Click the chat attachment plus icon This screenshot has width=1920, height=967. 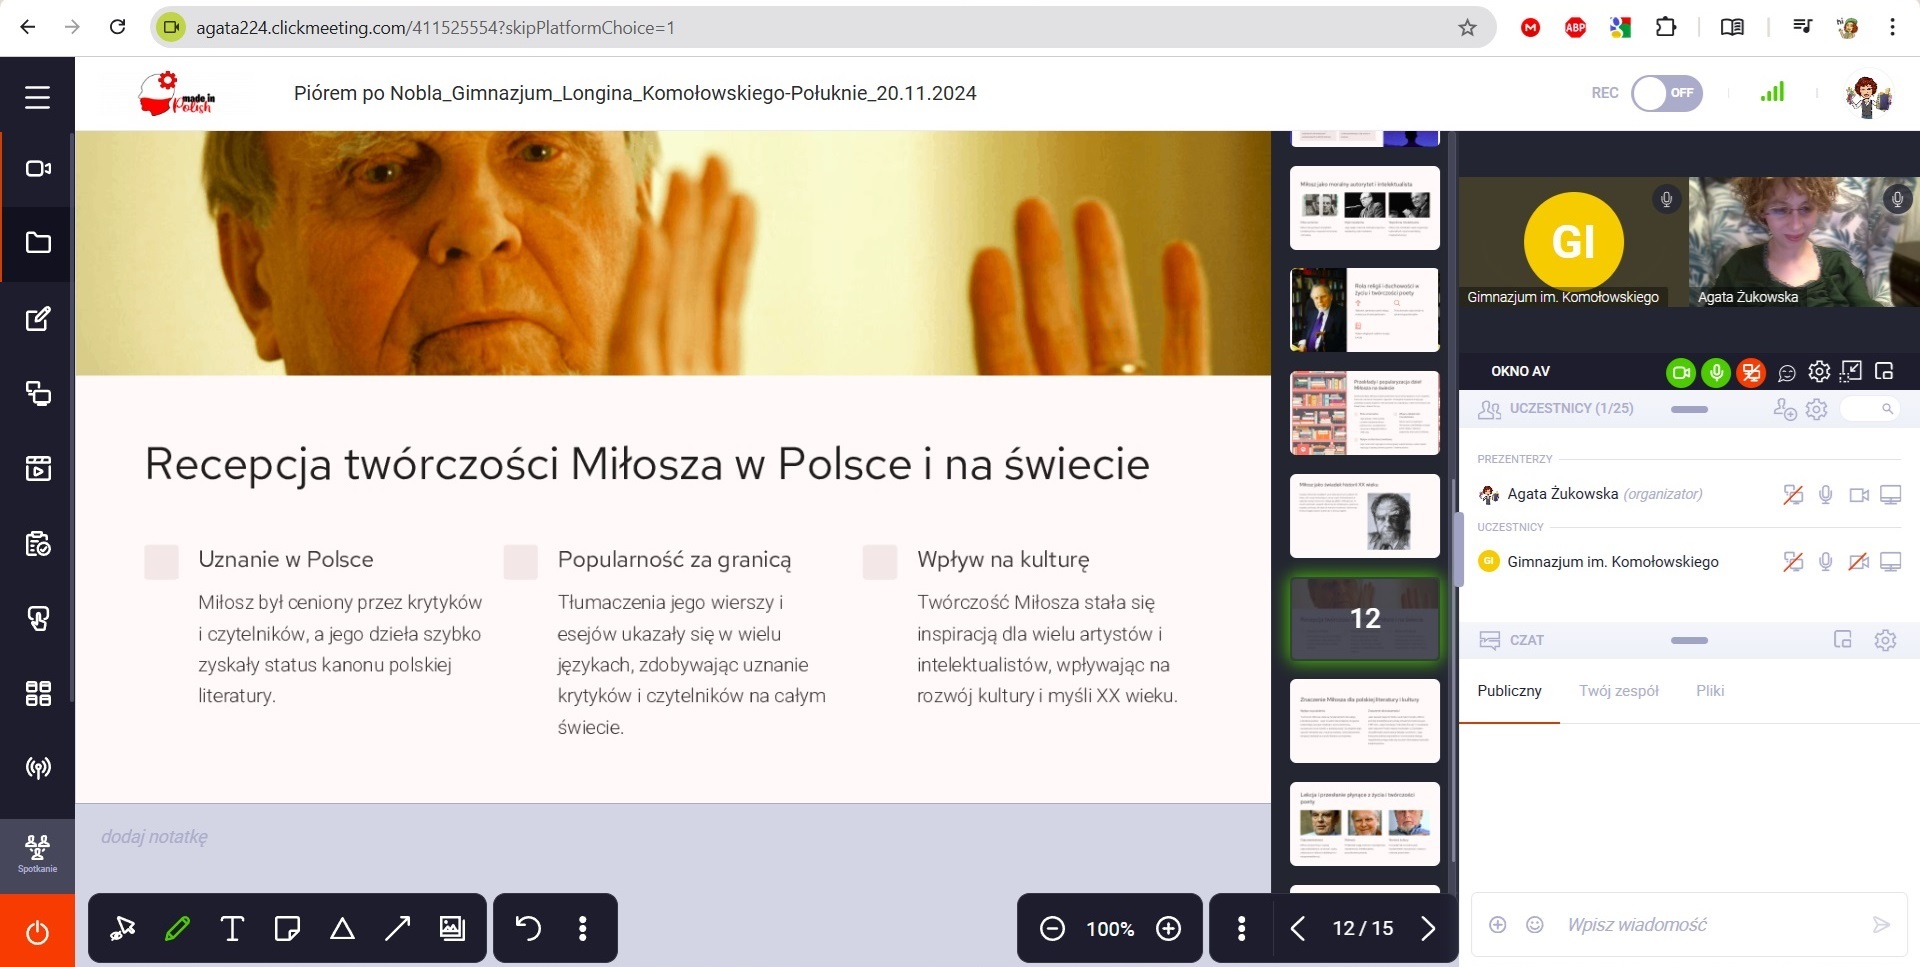click(1498, 925)
